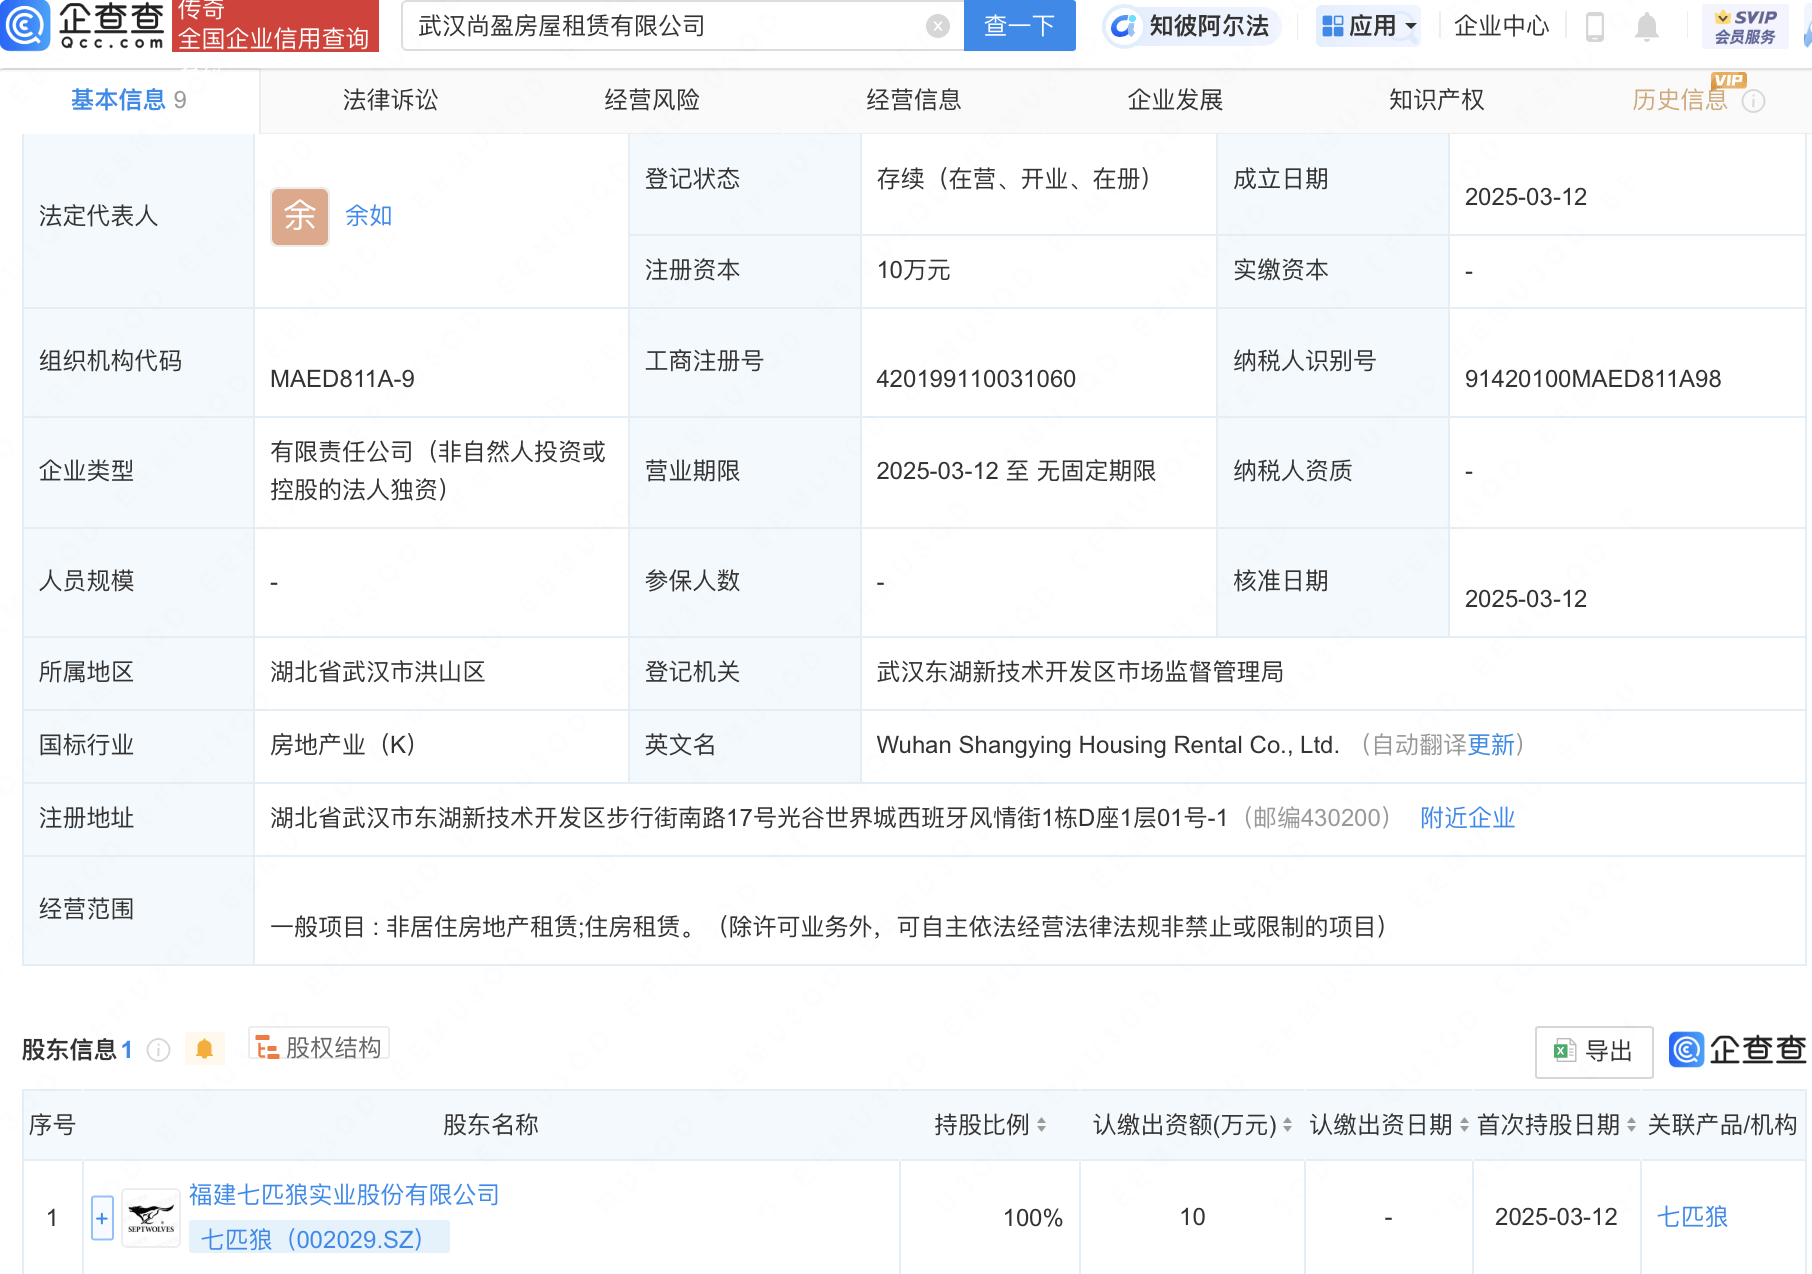Switch to 法律诉讼 tab
The image size is (1812, 1274).
coord(390,100)
